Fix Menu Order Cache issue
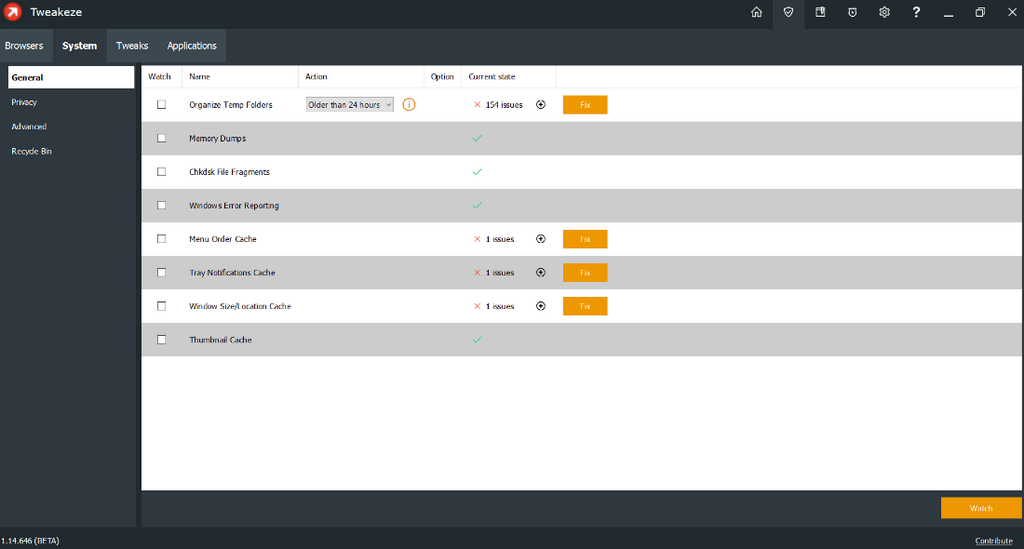The image size is (1024, 549). click(585, 239)
